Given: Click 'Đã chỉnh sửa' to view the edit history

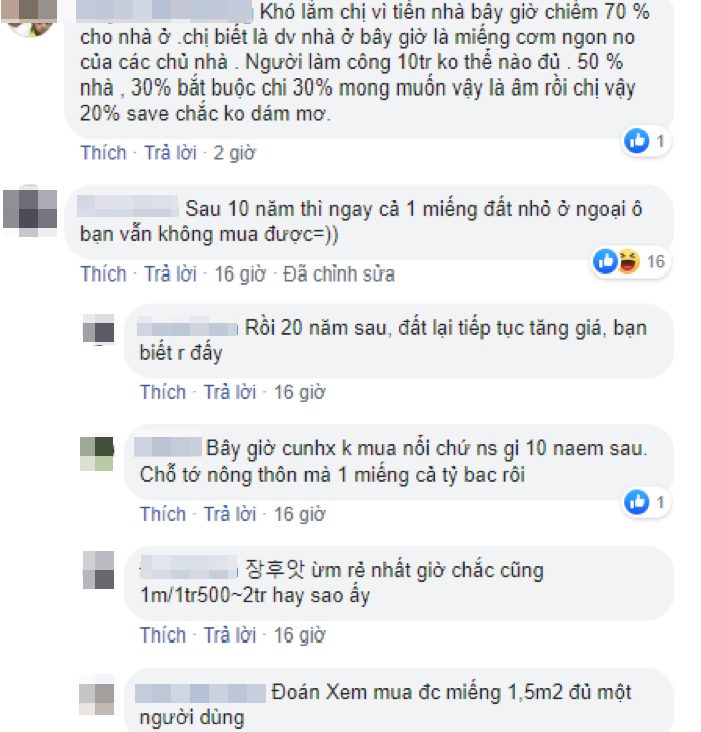Looking at the screenshot, I should coord(339,274).
